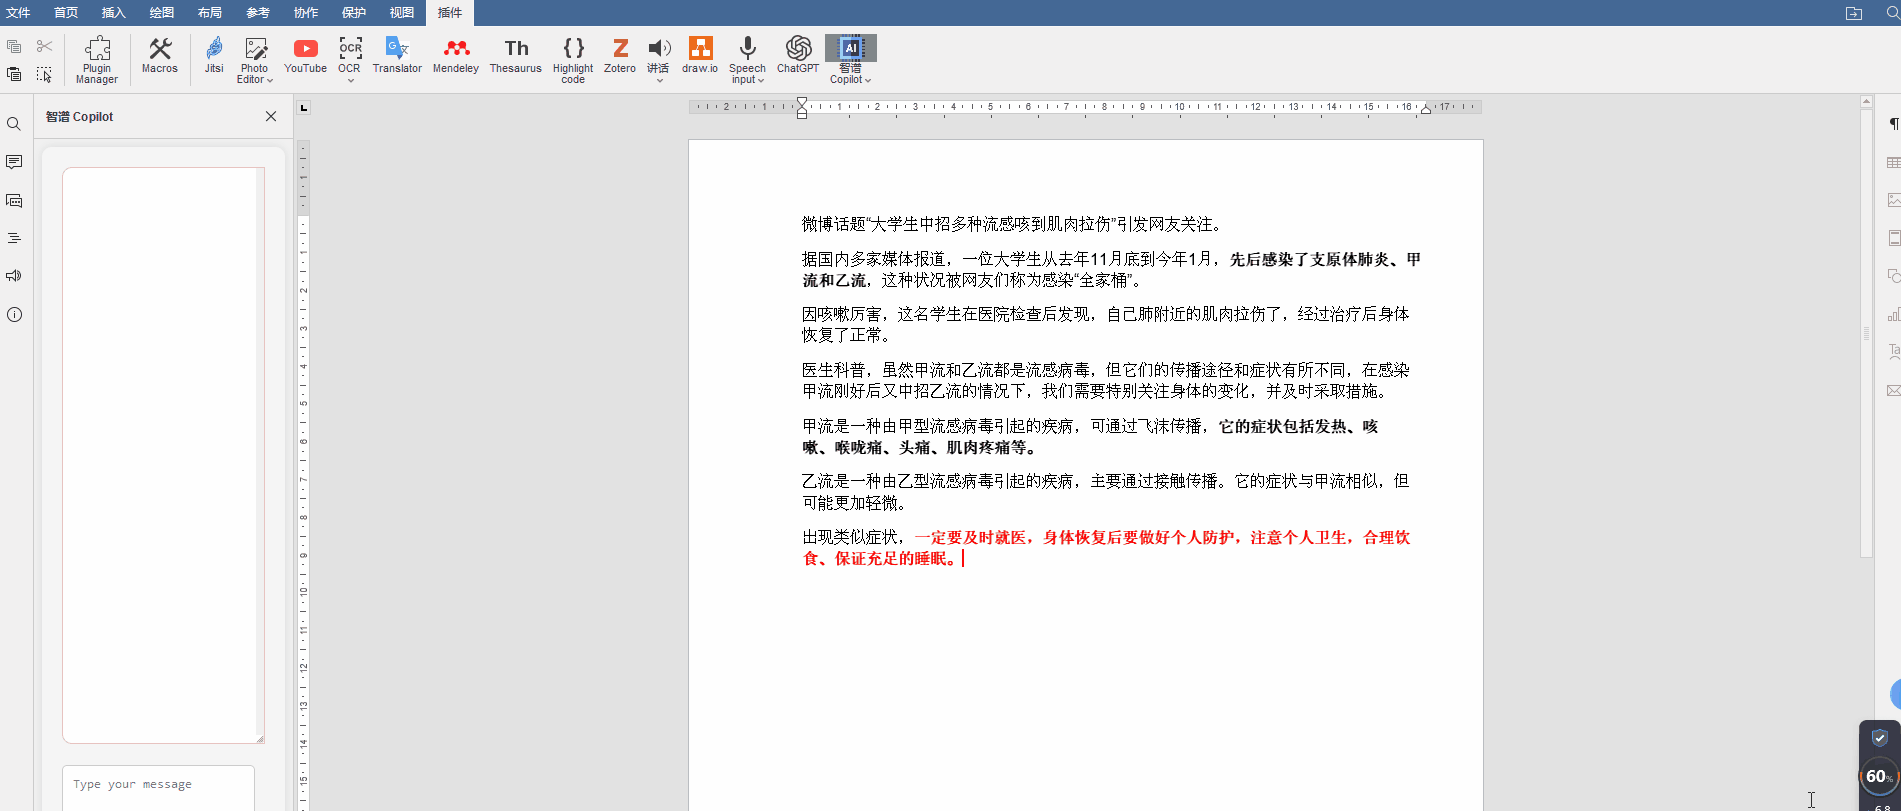Click the right indent marker on ruler

point(1426,110)
